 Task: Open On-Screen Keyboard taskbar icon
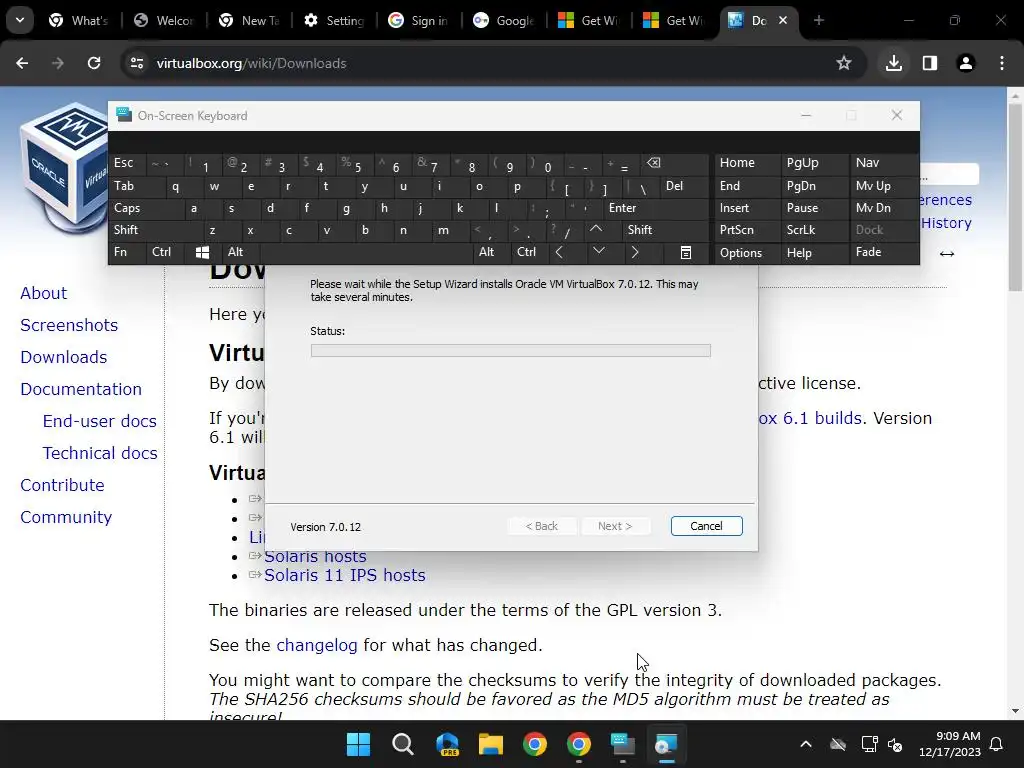[x=622, y=744]
